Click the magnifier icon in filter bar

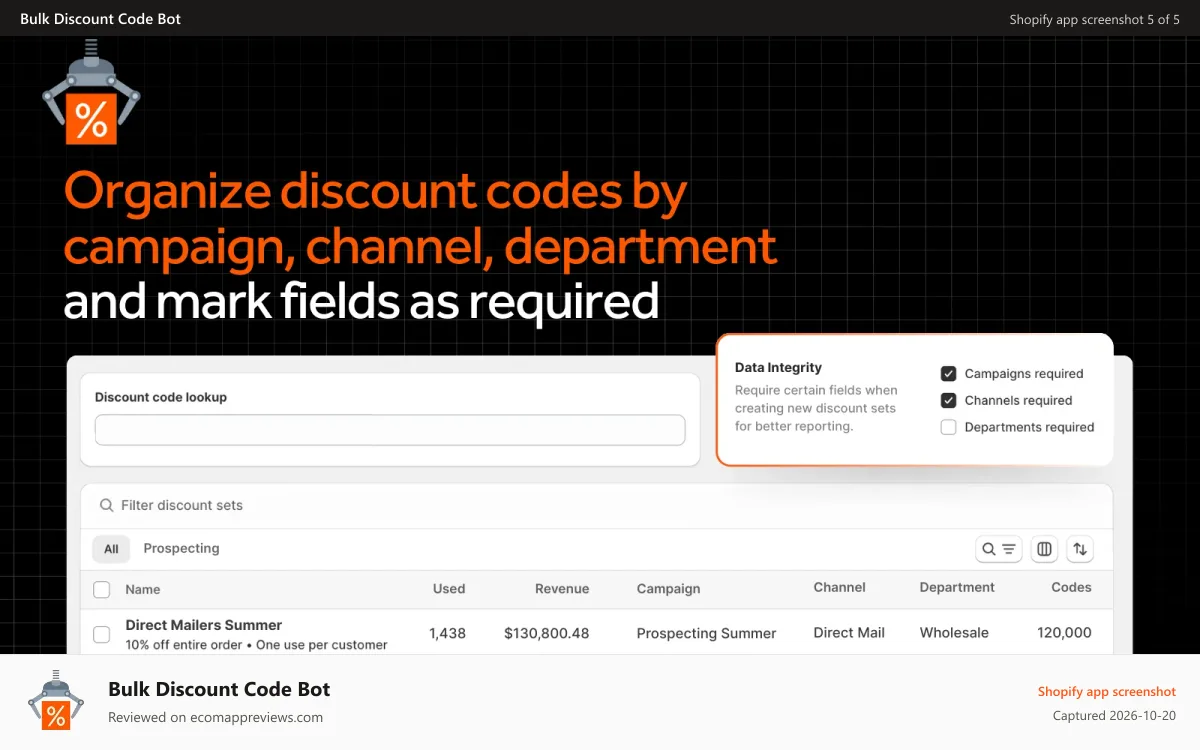(106, 506)
